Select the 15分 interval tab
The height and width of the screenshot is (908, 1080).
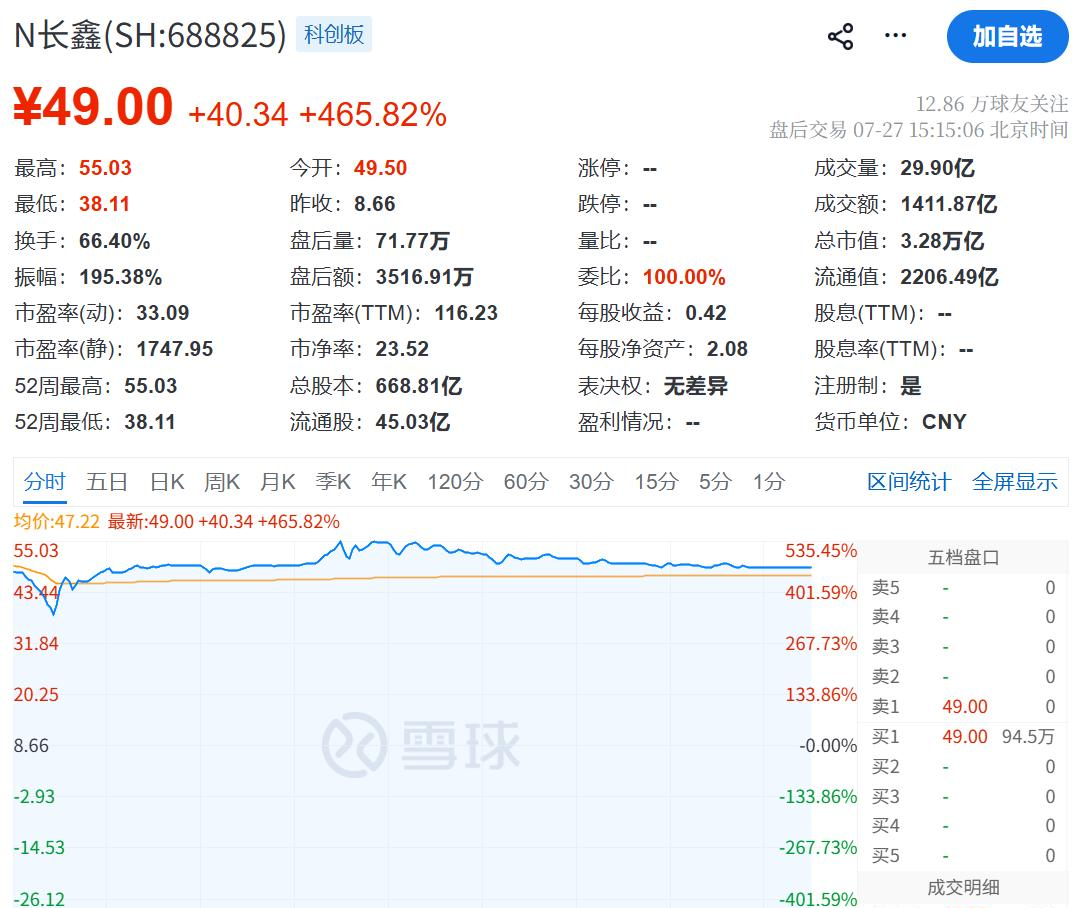pos(656,482)
